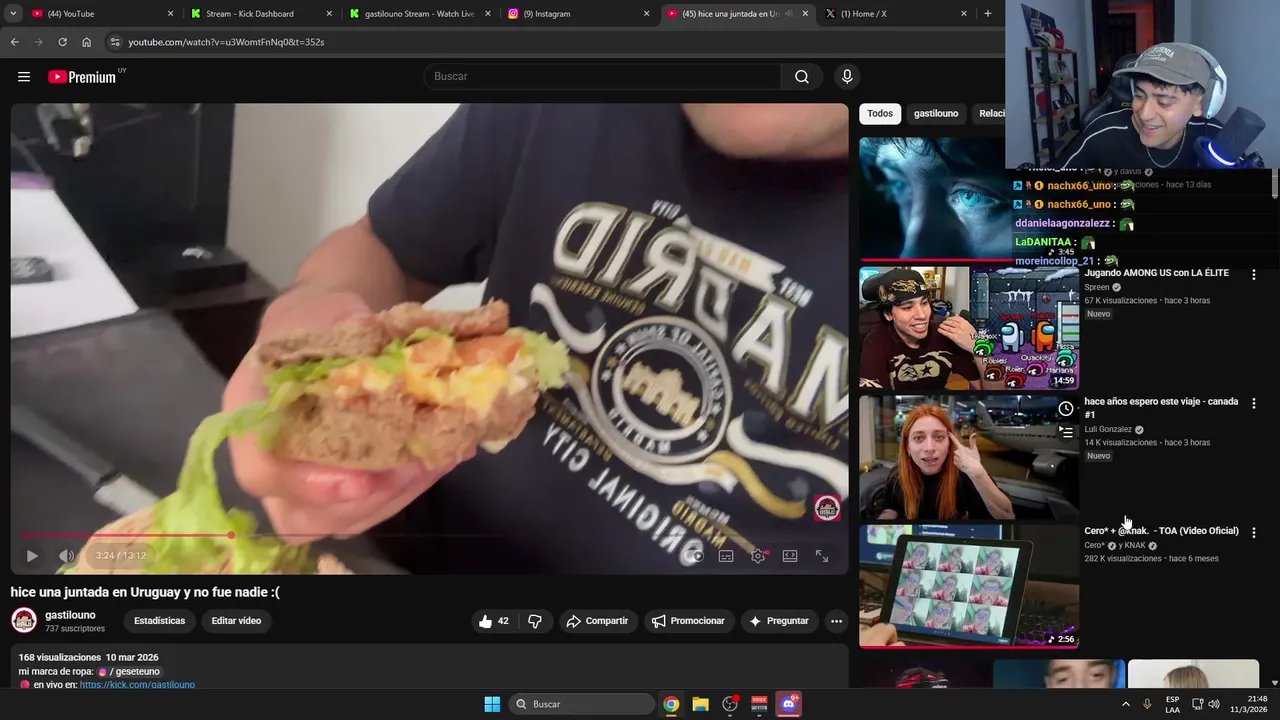Go back with the browser back arrow
The width and height of the screenshot is (1280, 720).
(14, 42)
